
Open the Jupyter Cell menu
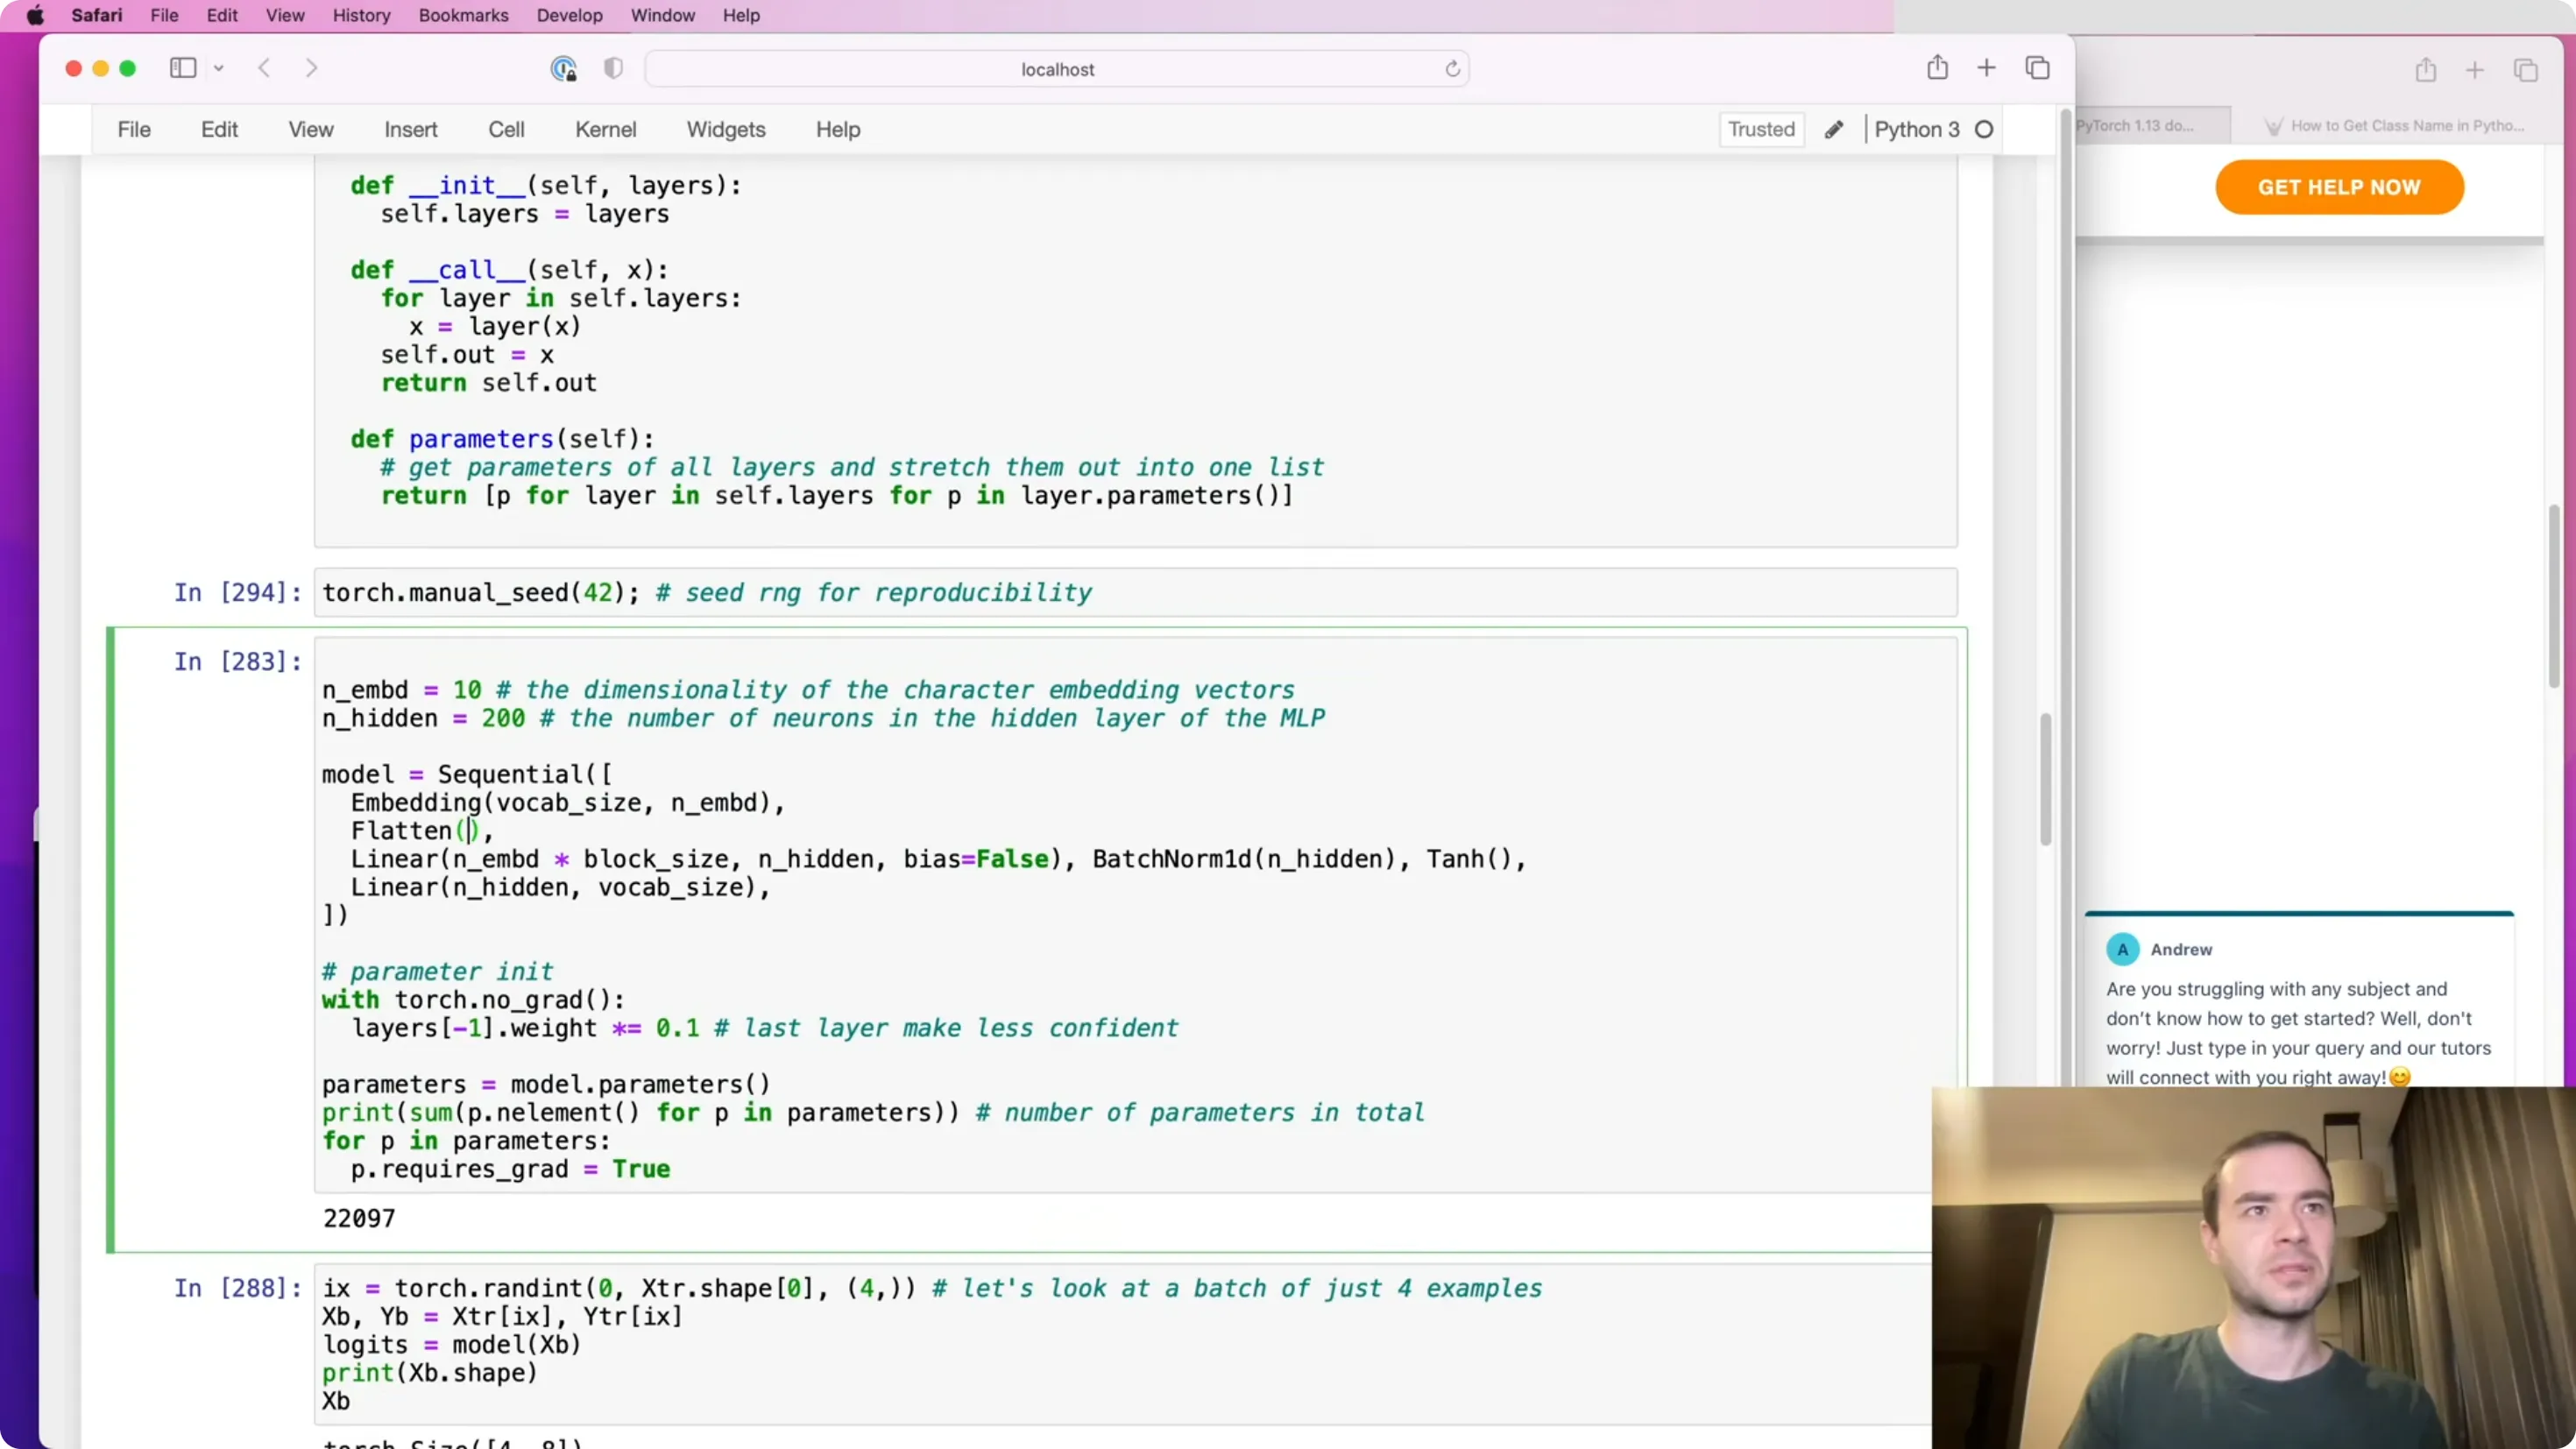point(506,129)
